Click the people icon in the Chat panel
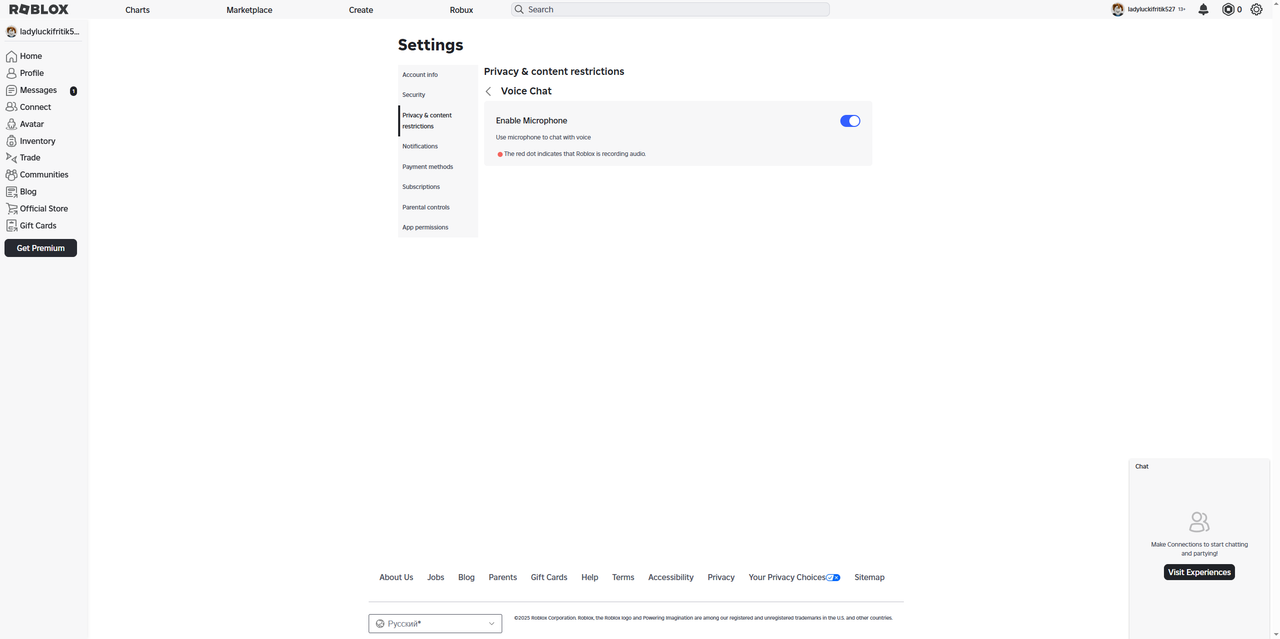This screenshot has height=639, width=1280. coord(1199,522)
